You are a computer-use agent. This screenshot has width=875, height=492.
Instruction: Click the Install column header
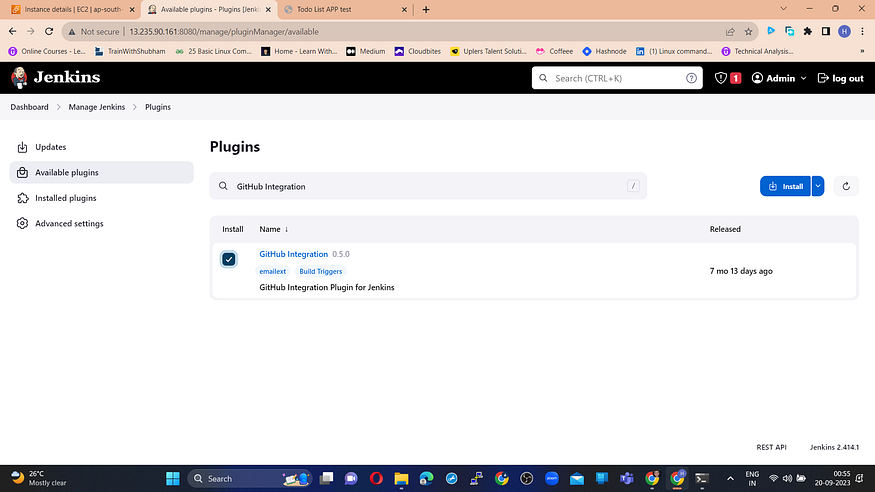pyautogui.click(x=233, y=229)
